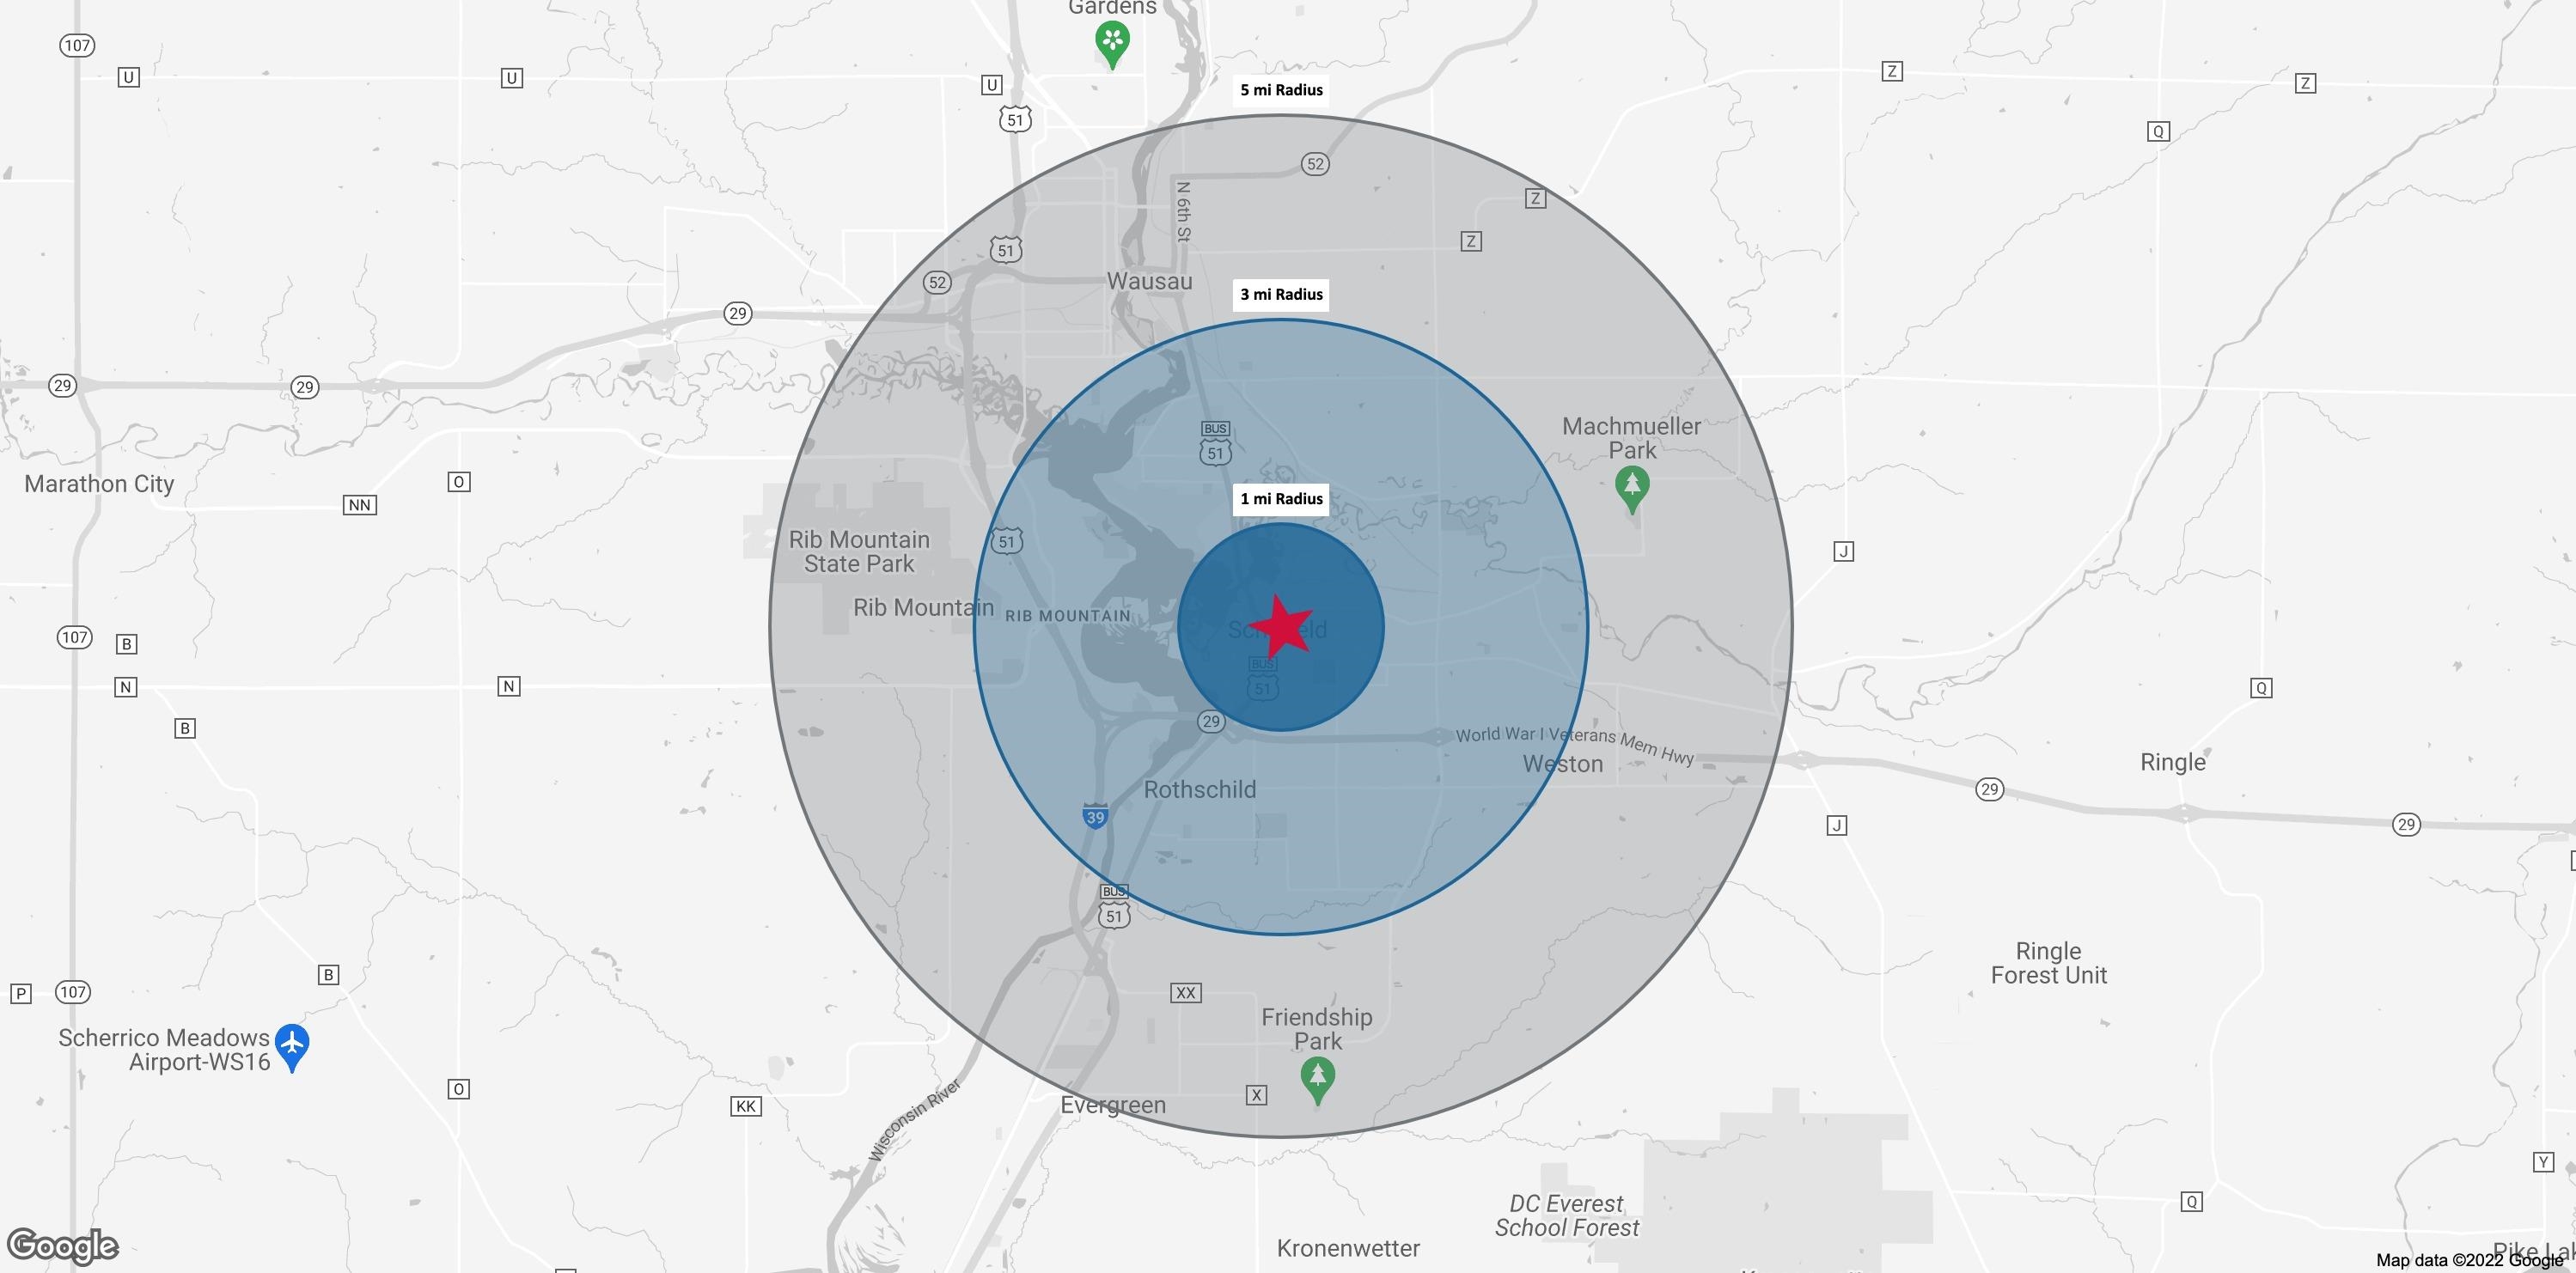Click the County XX road marker

[1185, 993]
